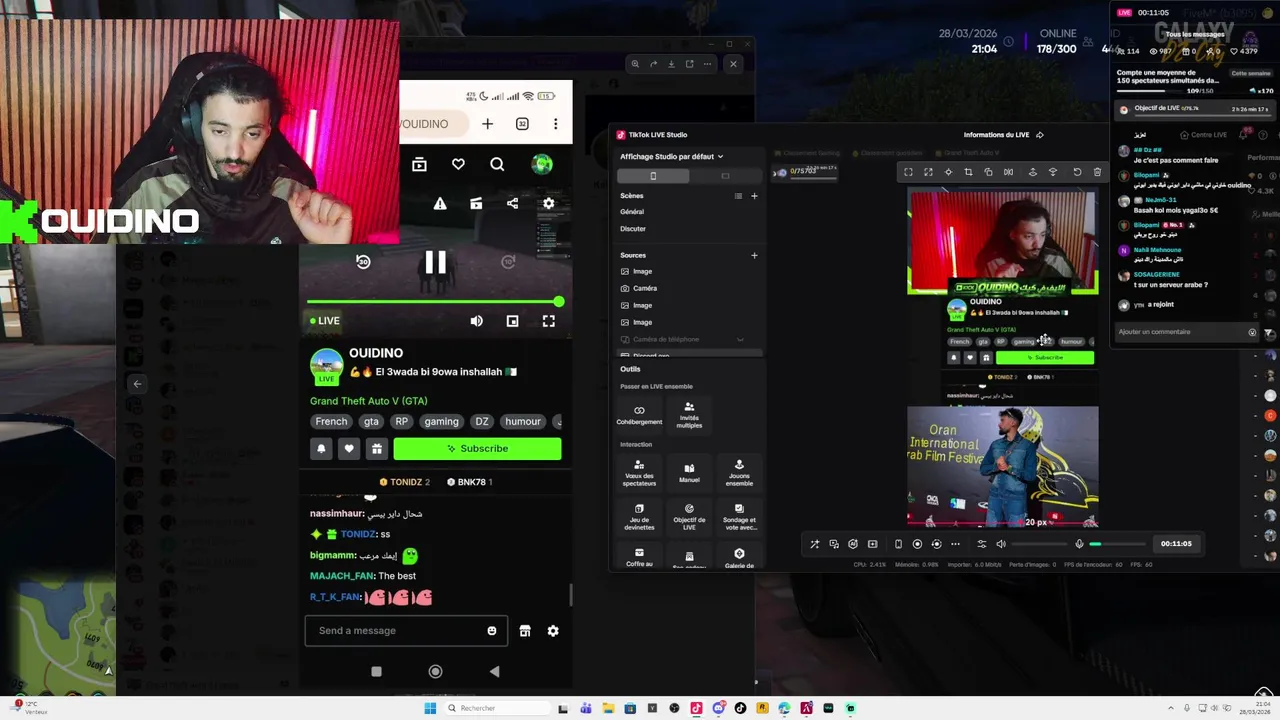Open the Grand Theft Auto V category link

point(369,401)
